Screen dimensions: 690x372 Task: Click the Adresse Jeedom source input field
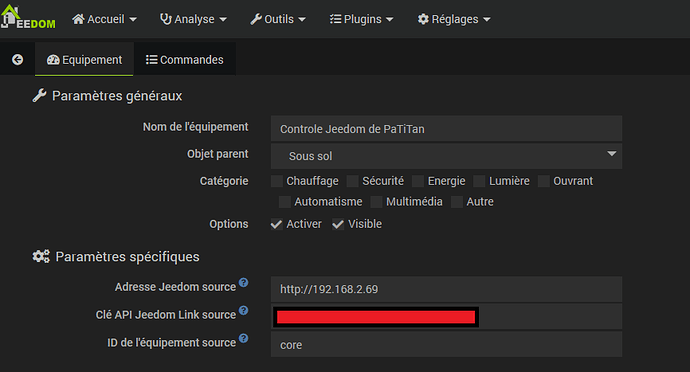(x=446, y=289)
